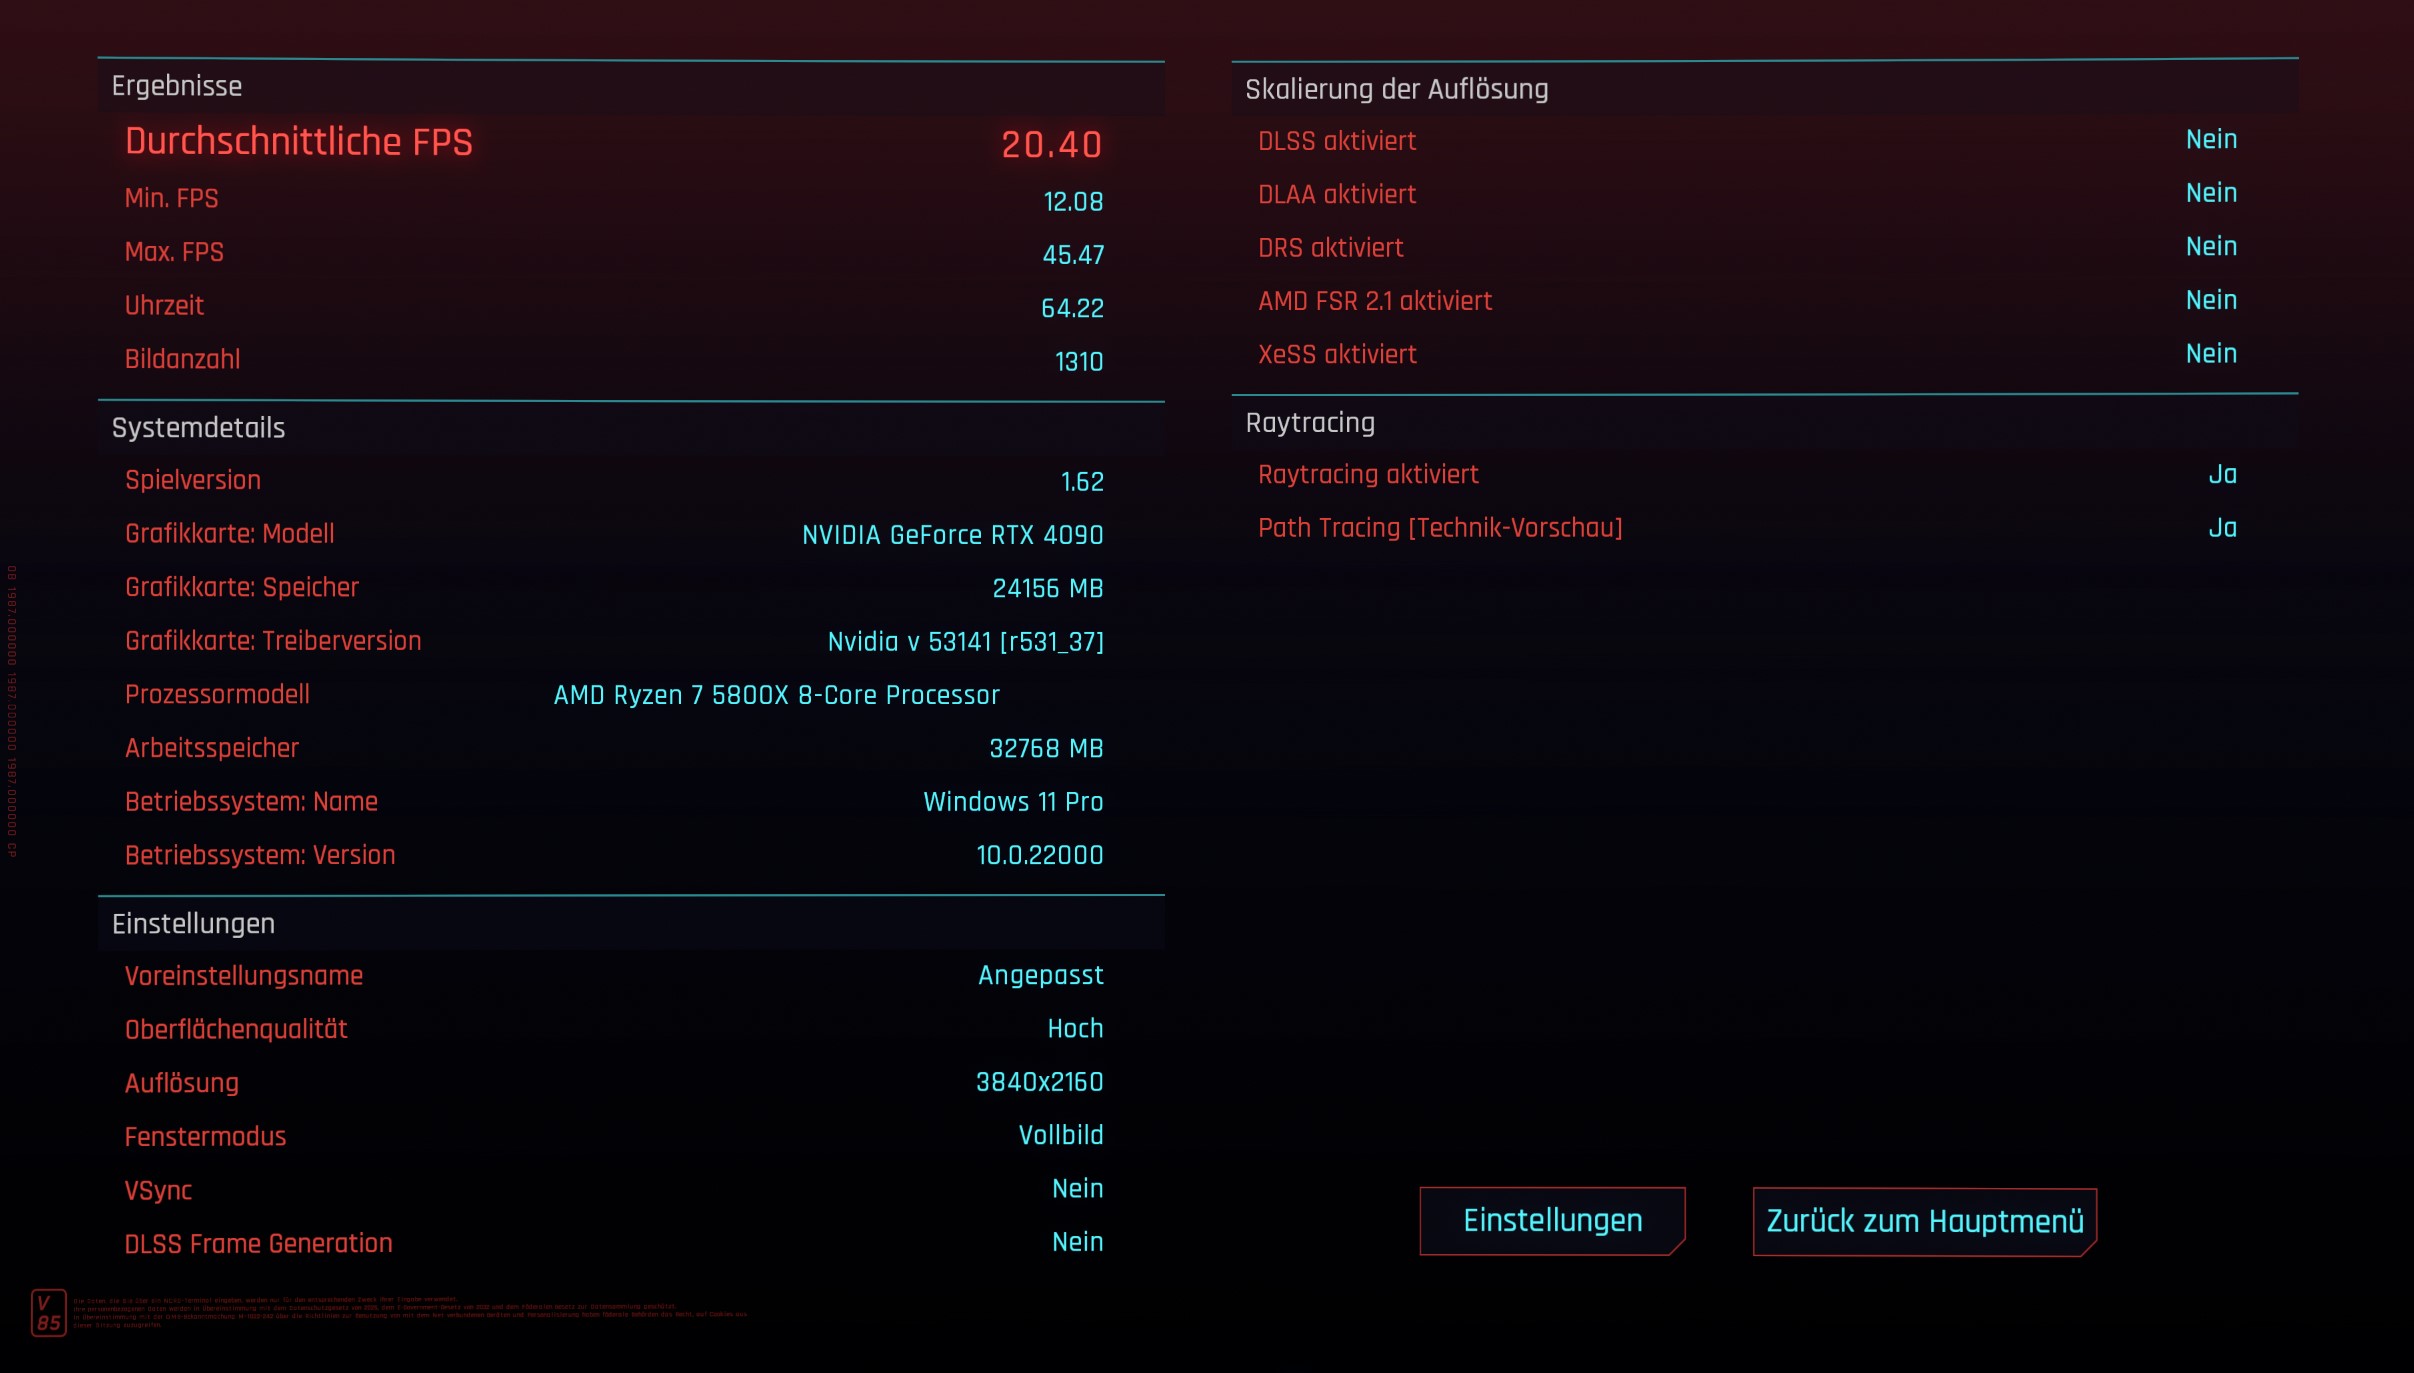Screen dimensions: 2414x1373
Task: Click Path Tracing Ja value
Action: [2221, 528]
